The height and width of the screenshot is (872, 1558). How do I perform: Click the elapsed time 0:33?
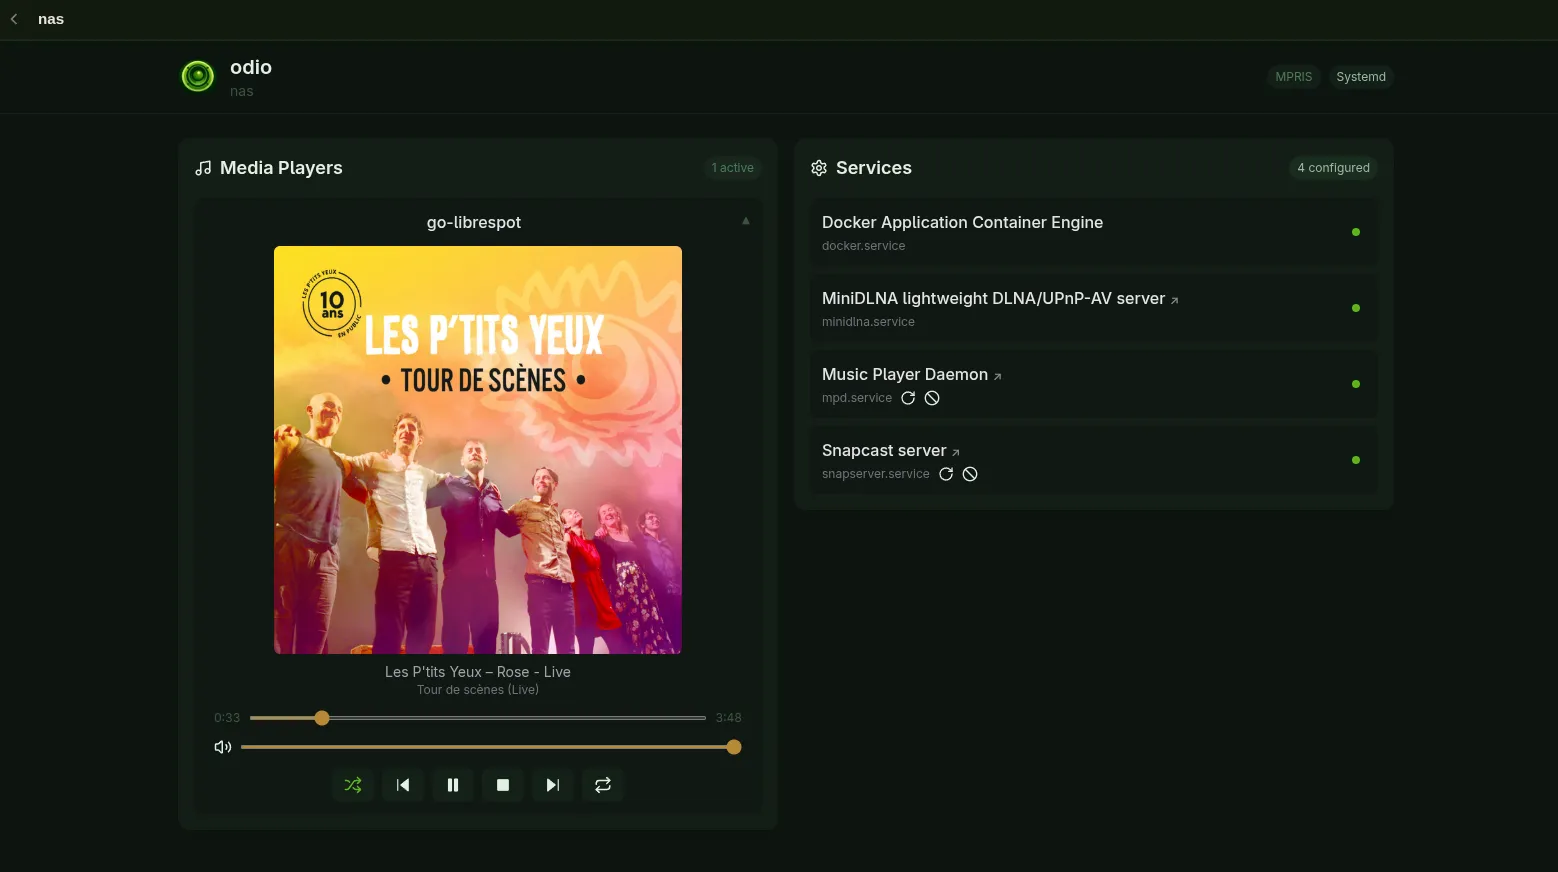click(x=227, y=718)
